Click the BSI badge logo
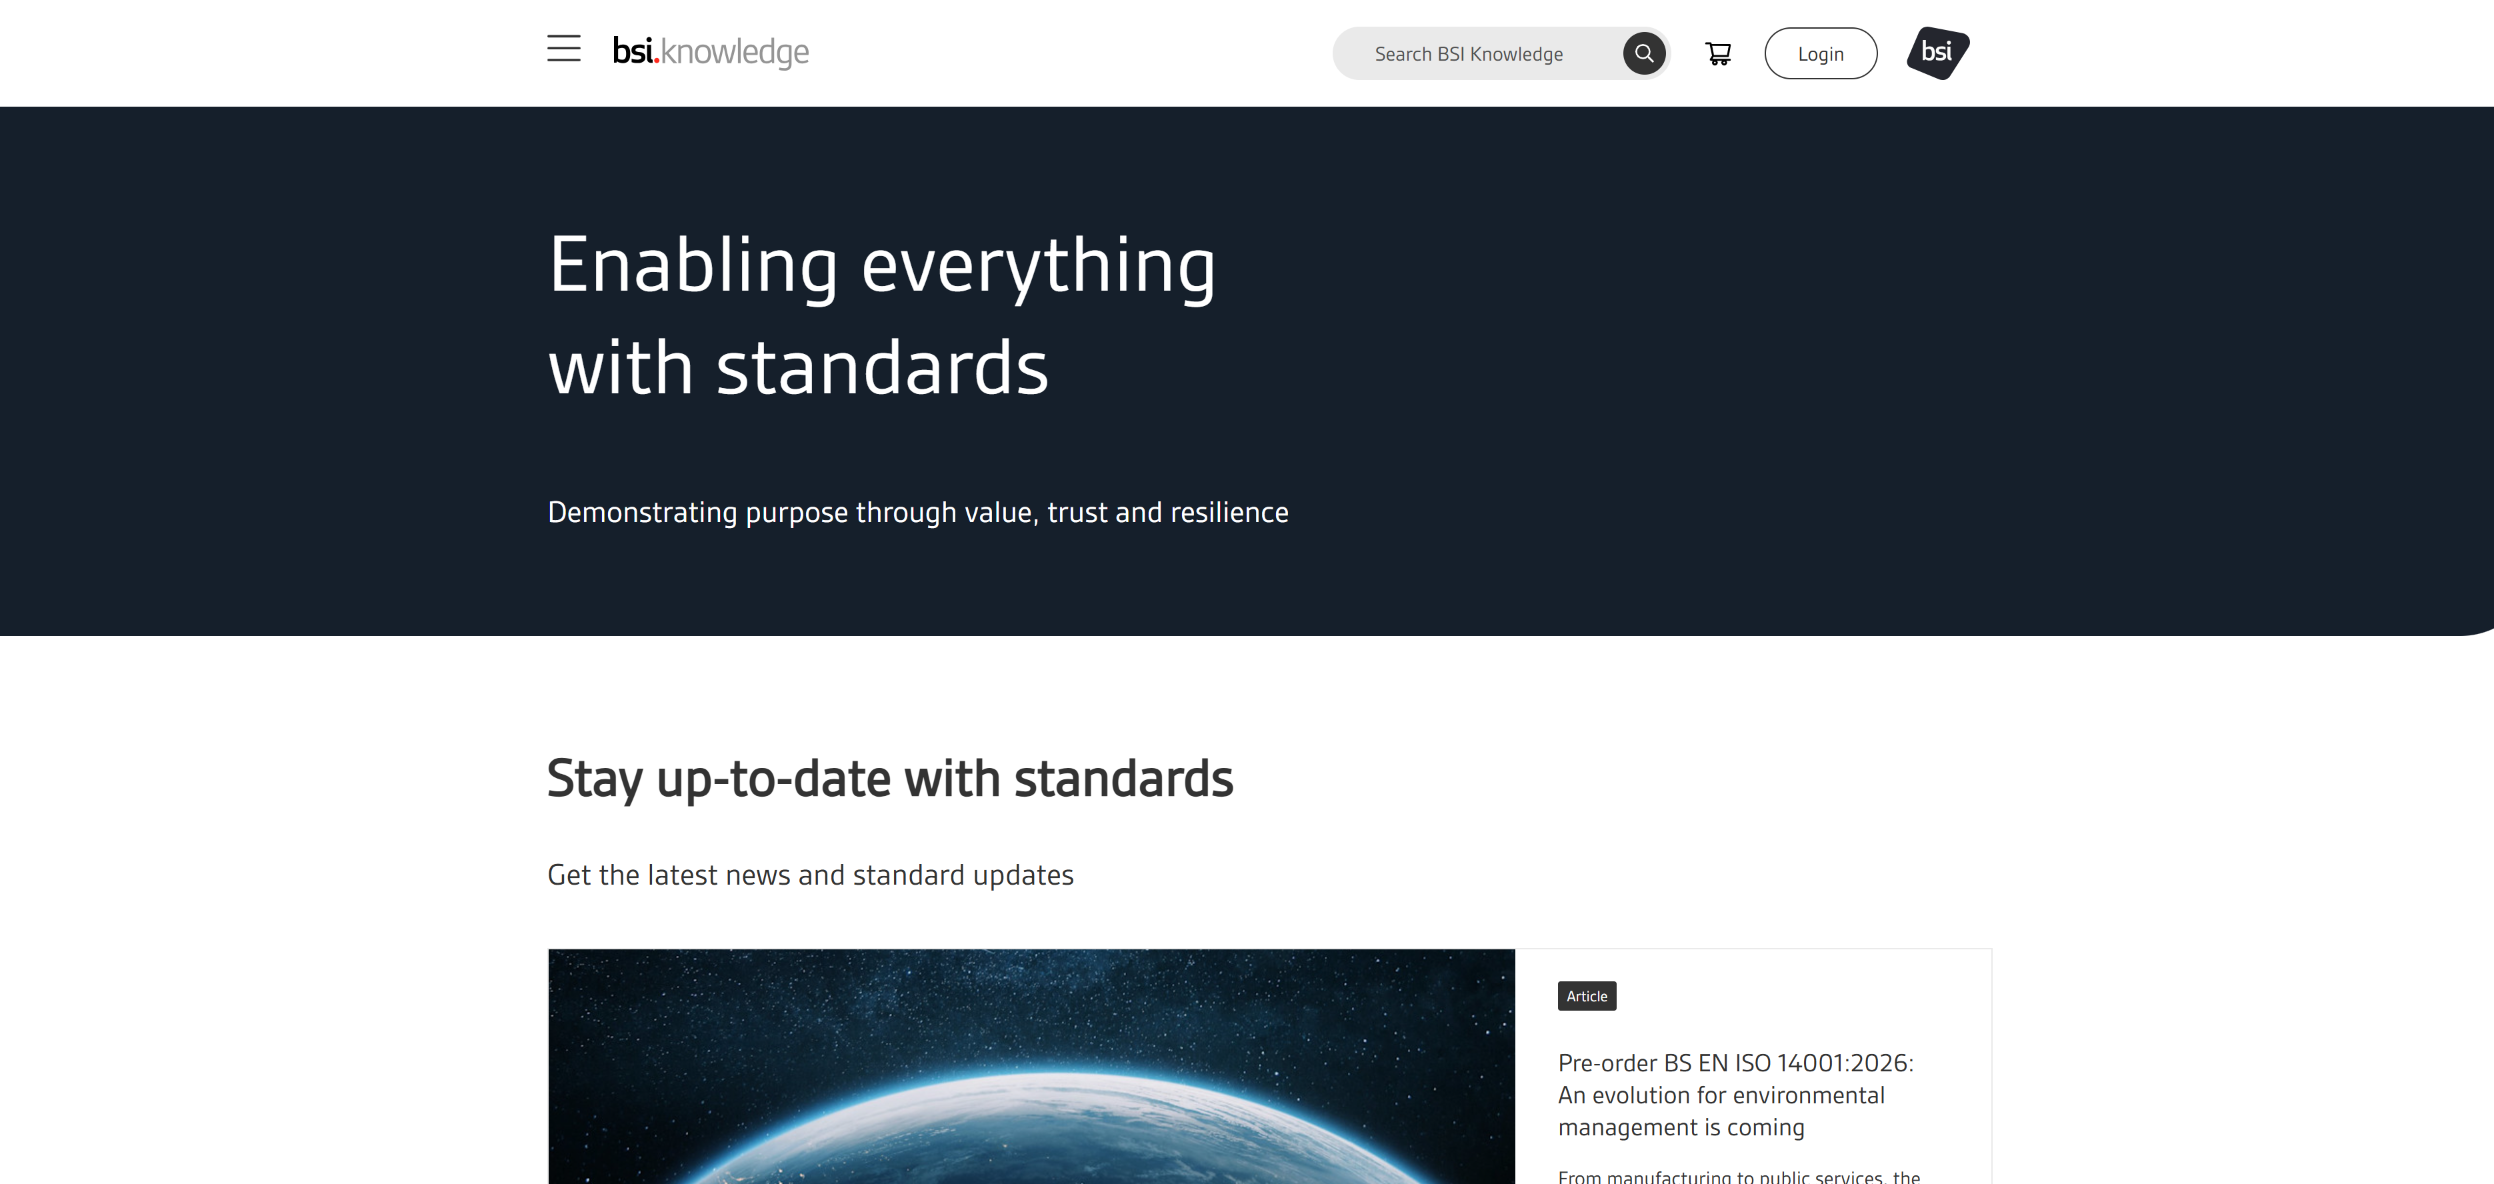 (1937, 53)
